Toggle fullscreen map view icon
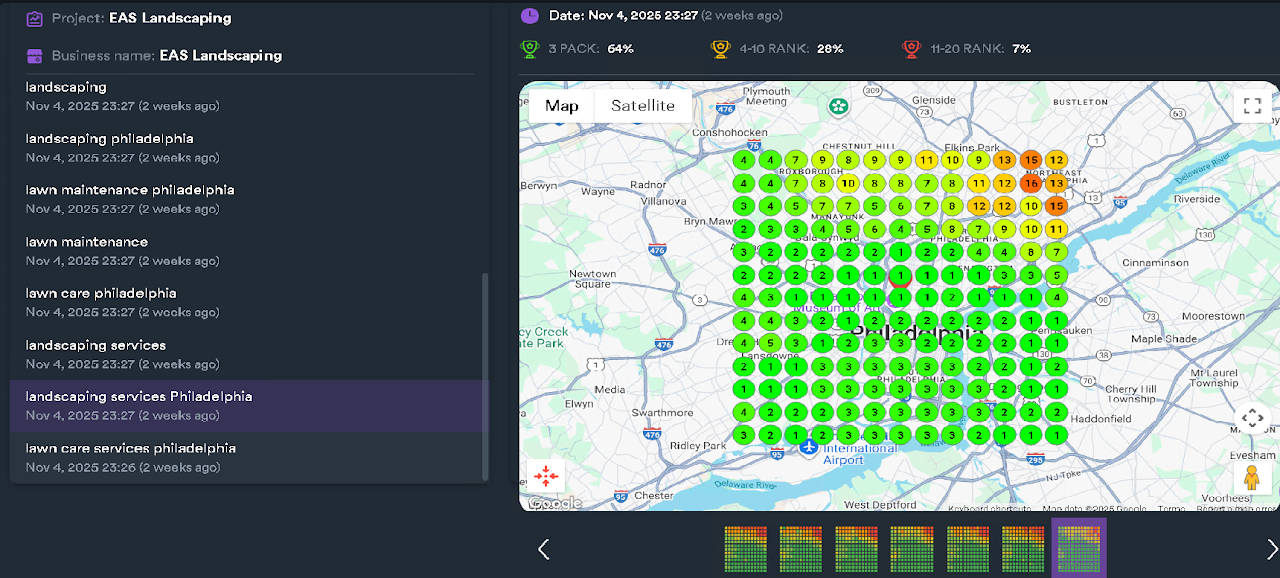This screenshot has height=578, width=1280. tap(1252, 105)
